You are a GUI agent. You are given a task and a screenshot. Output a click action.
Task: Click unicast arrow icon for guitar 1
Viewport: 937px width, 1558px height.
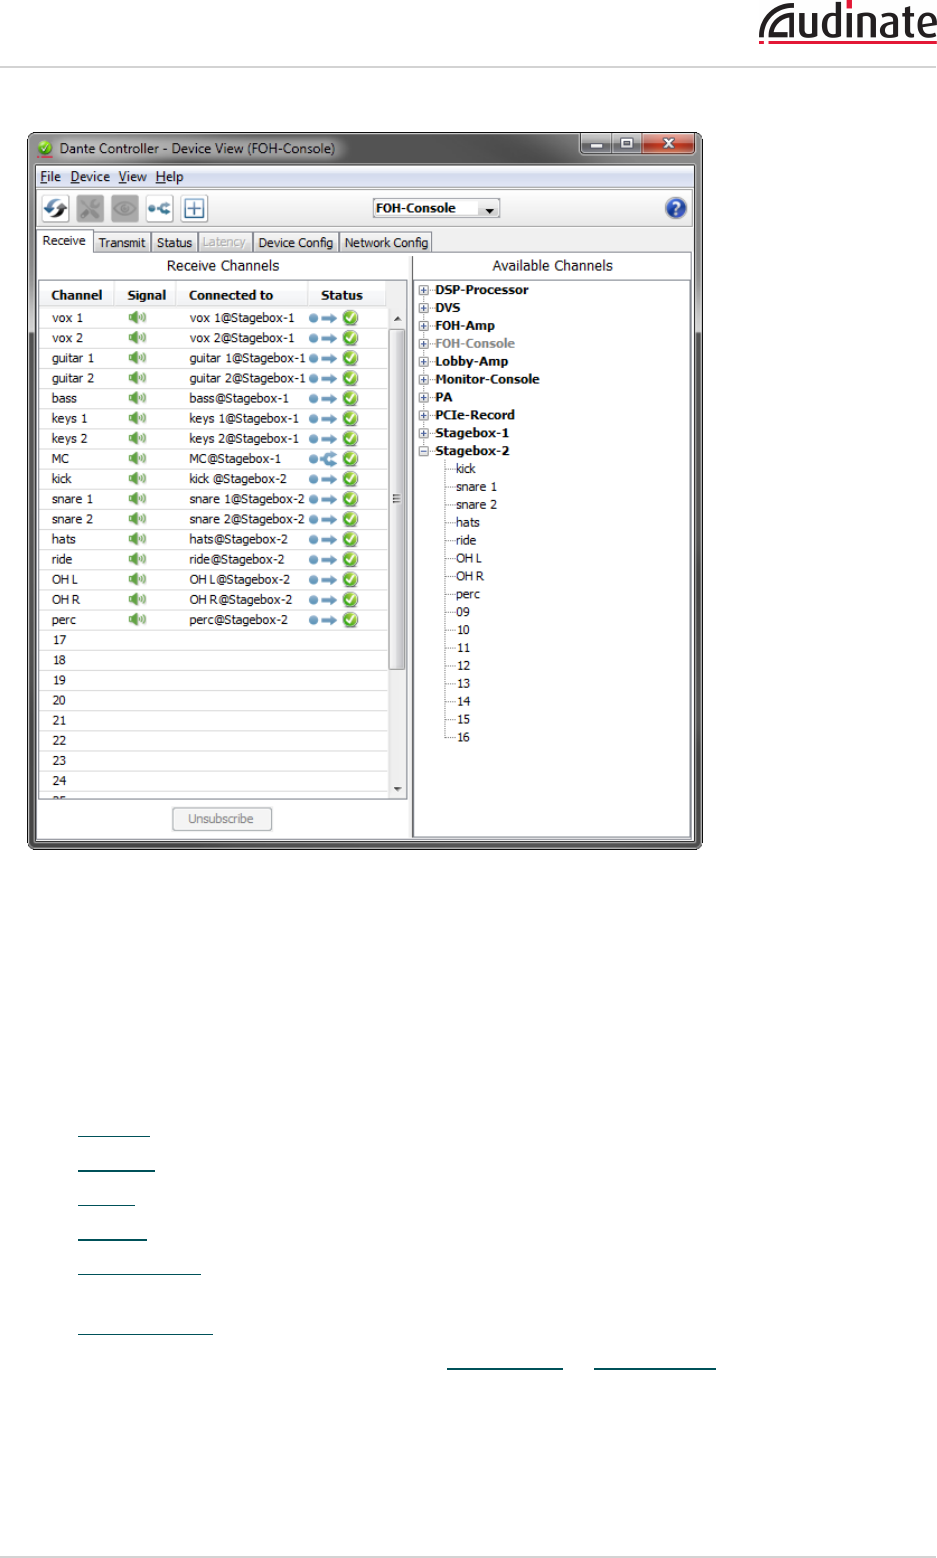pos(323,358)
